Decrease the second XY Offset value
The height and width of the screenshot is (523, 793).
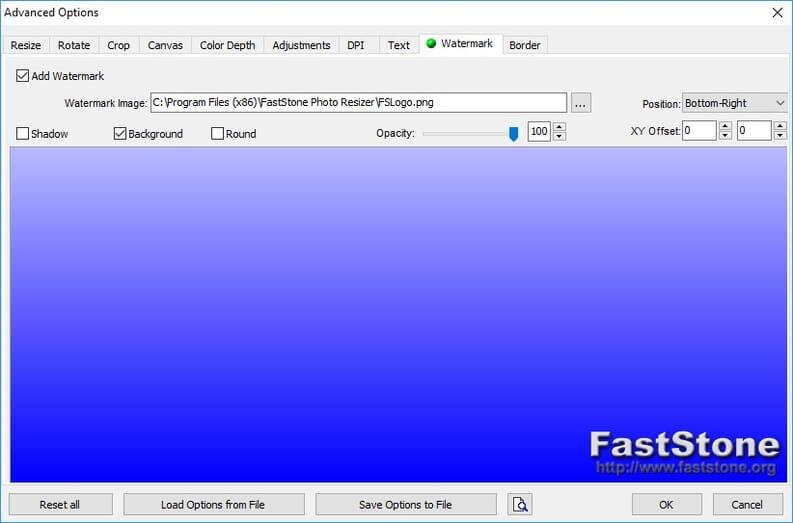click(x=780, y=135)
